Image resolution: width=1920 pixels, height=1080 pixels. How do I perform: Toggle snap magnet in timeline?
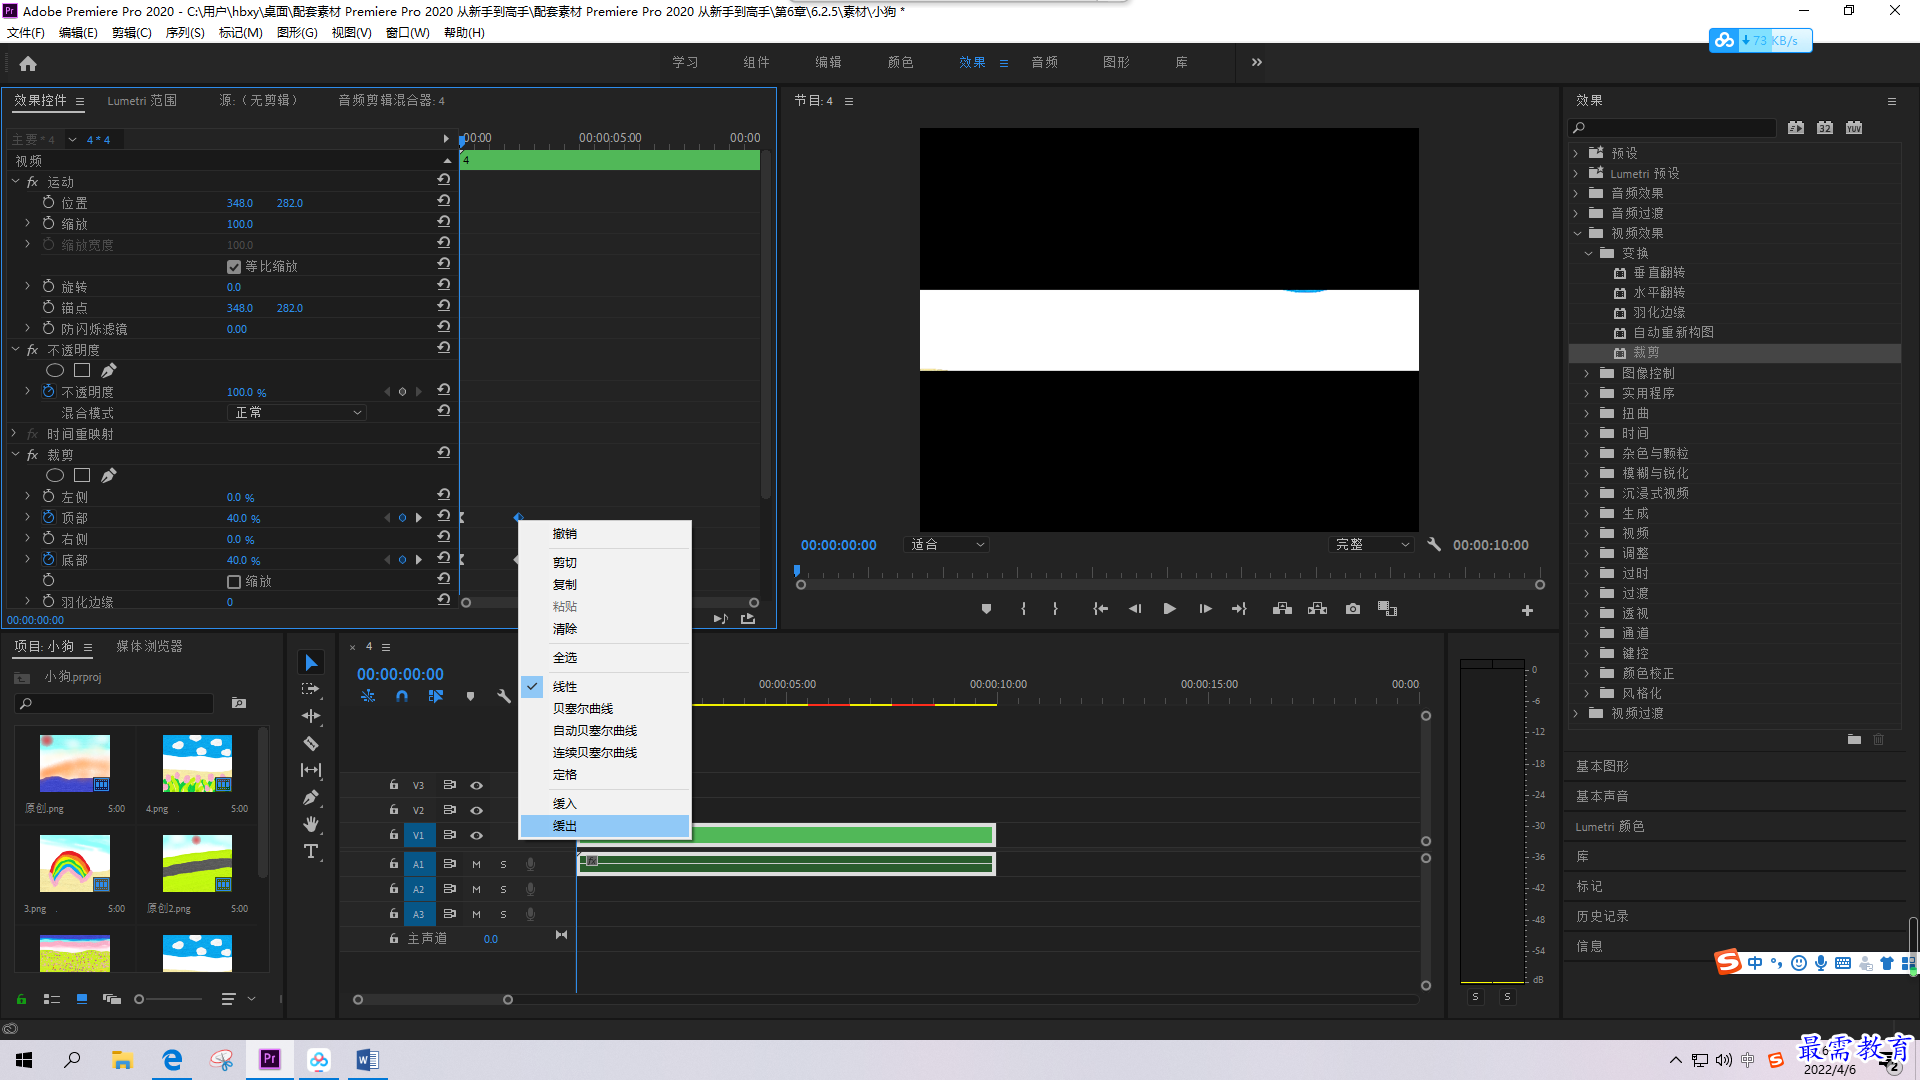(402, 696)
